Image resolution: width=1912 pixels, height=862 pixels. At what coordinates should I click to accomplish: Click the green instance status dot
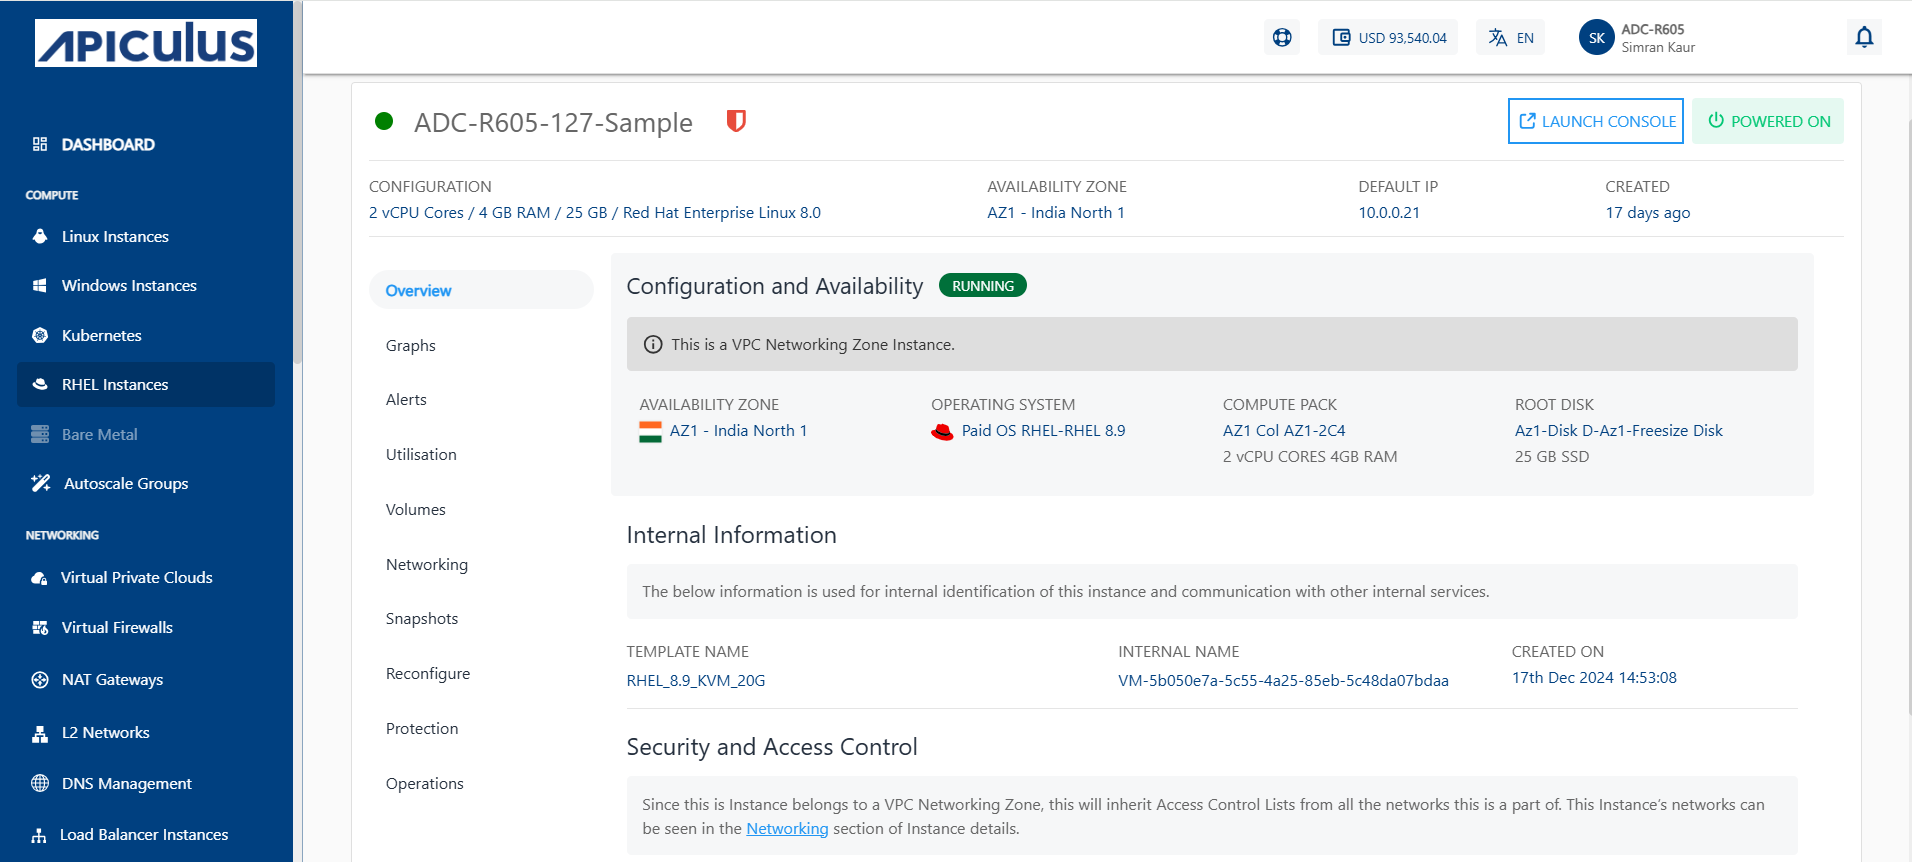click(x=384, y=121)
